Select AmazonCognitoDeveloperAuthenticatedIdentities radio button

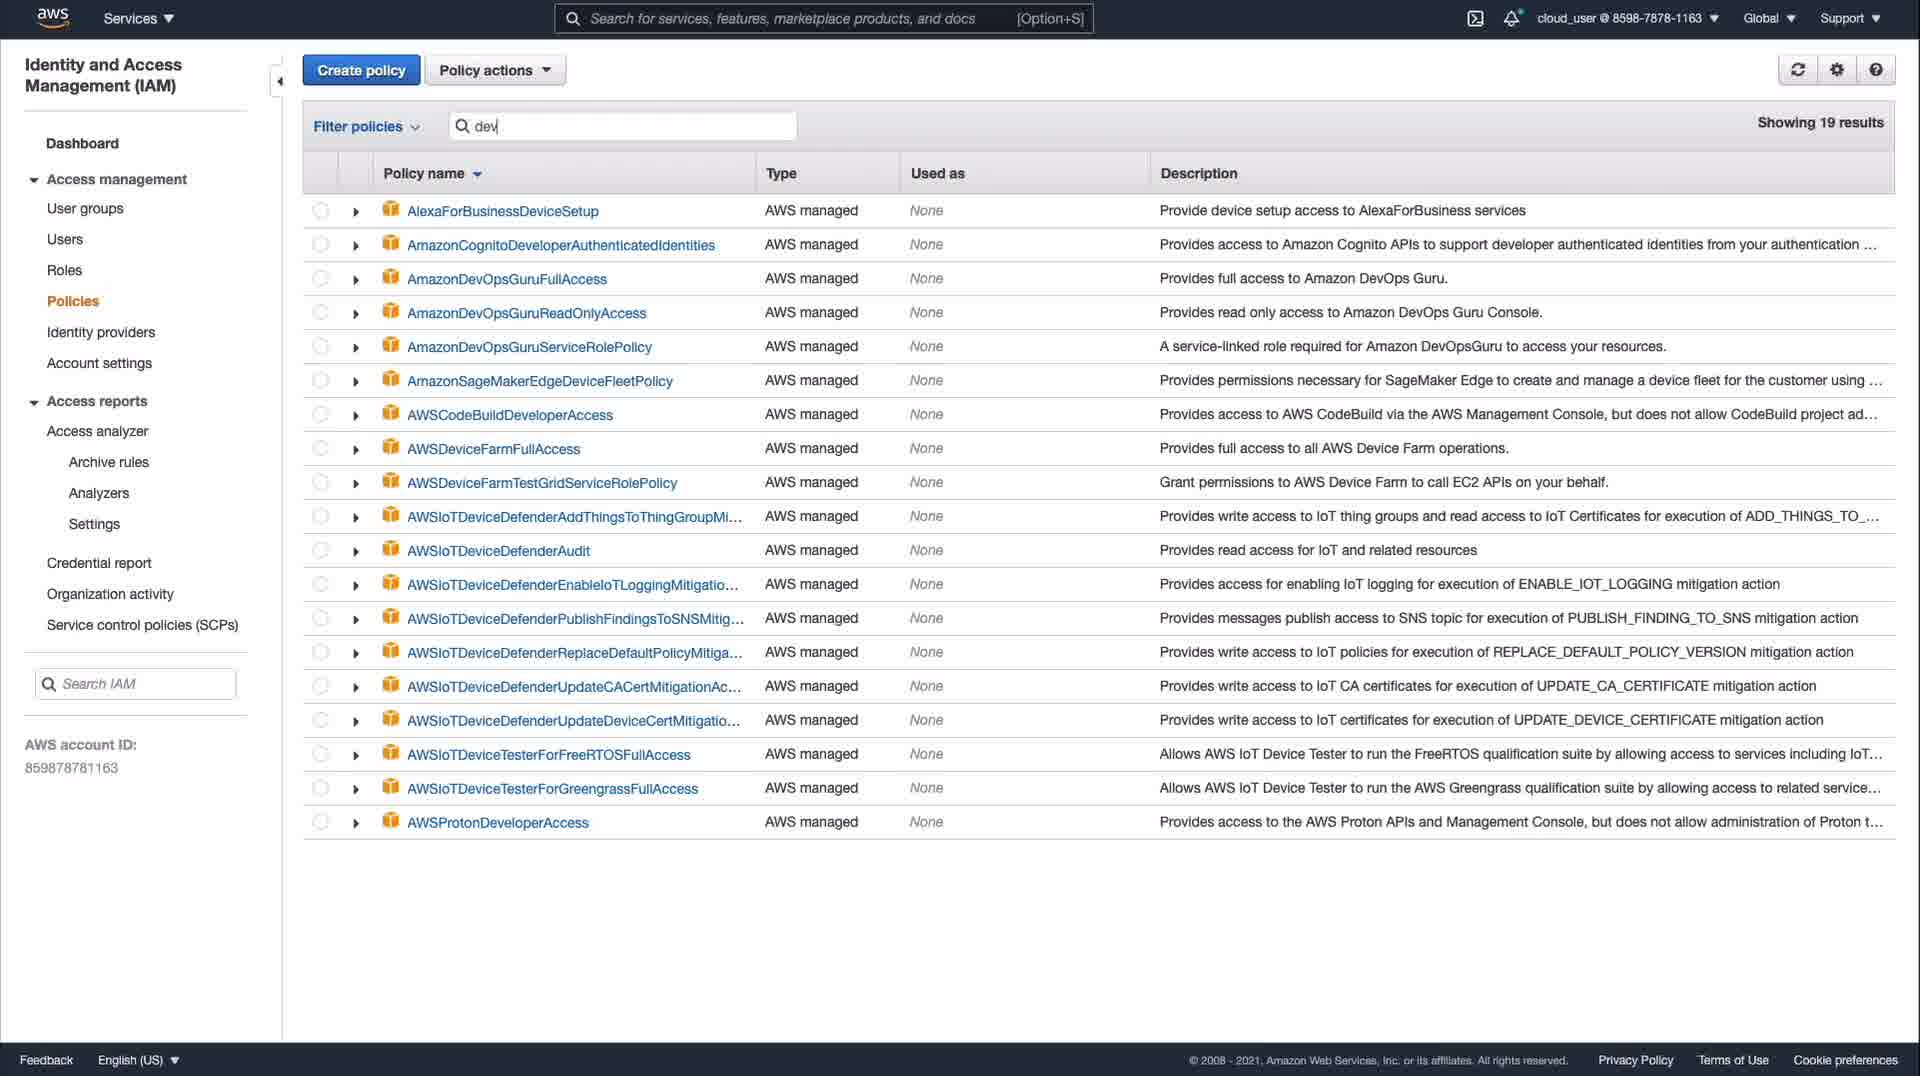coord(320,244)
